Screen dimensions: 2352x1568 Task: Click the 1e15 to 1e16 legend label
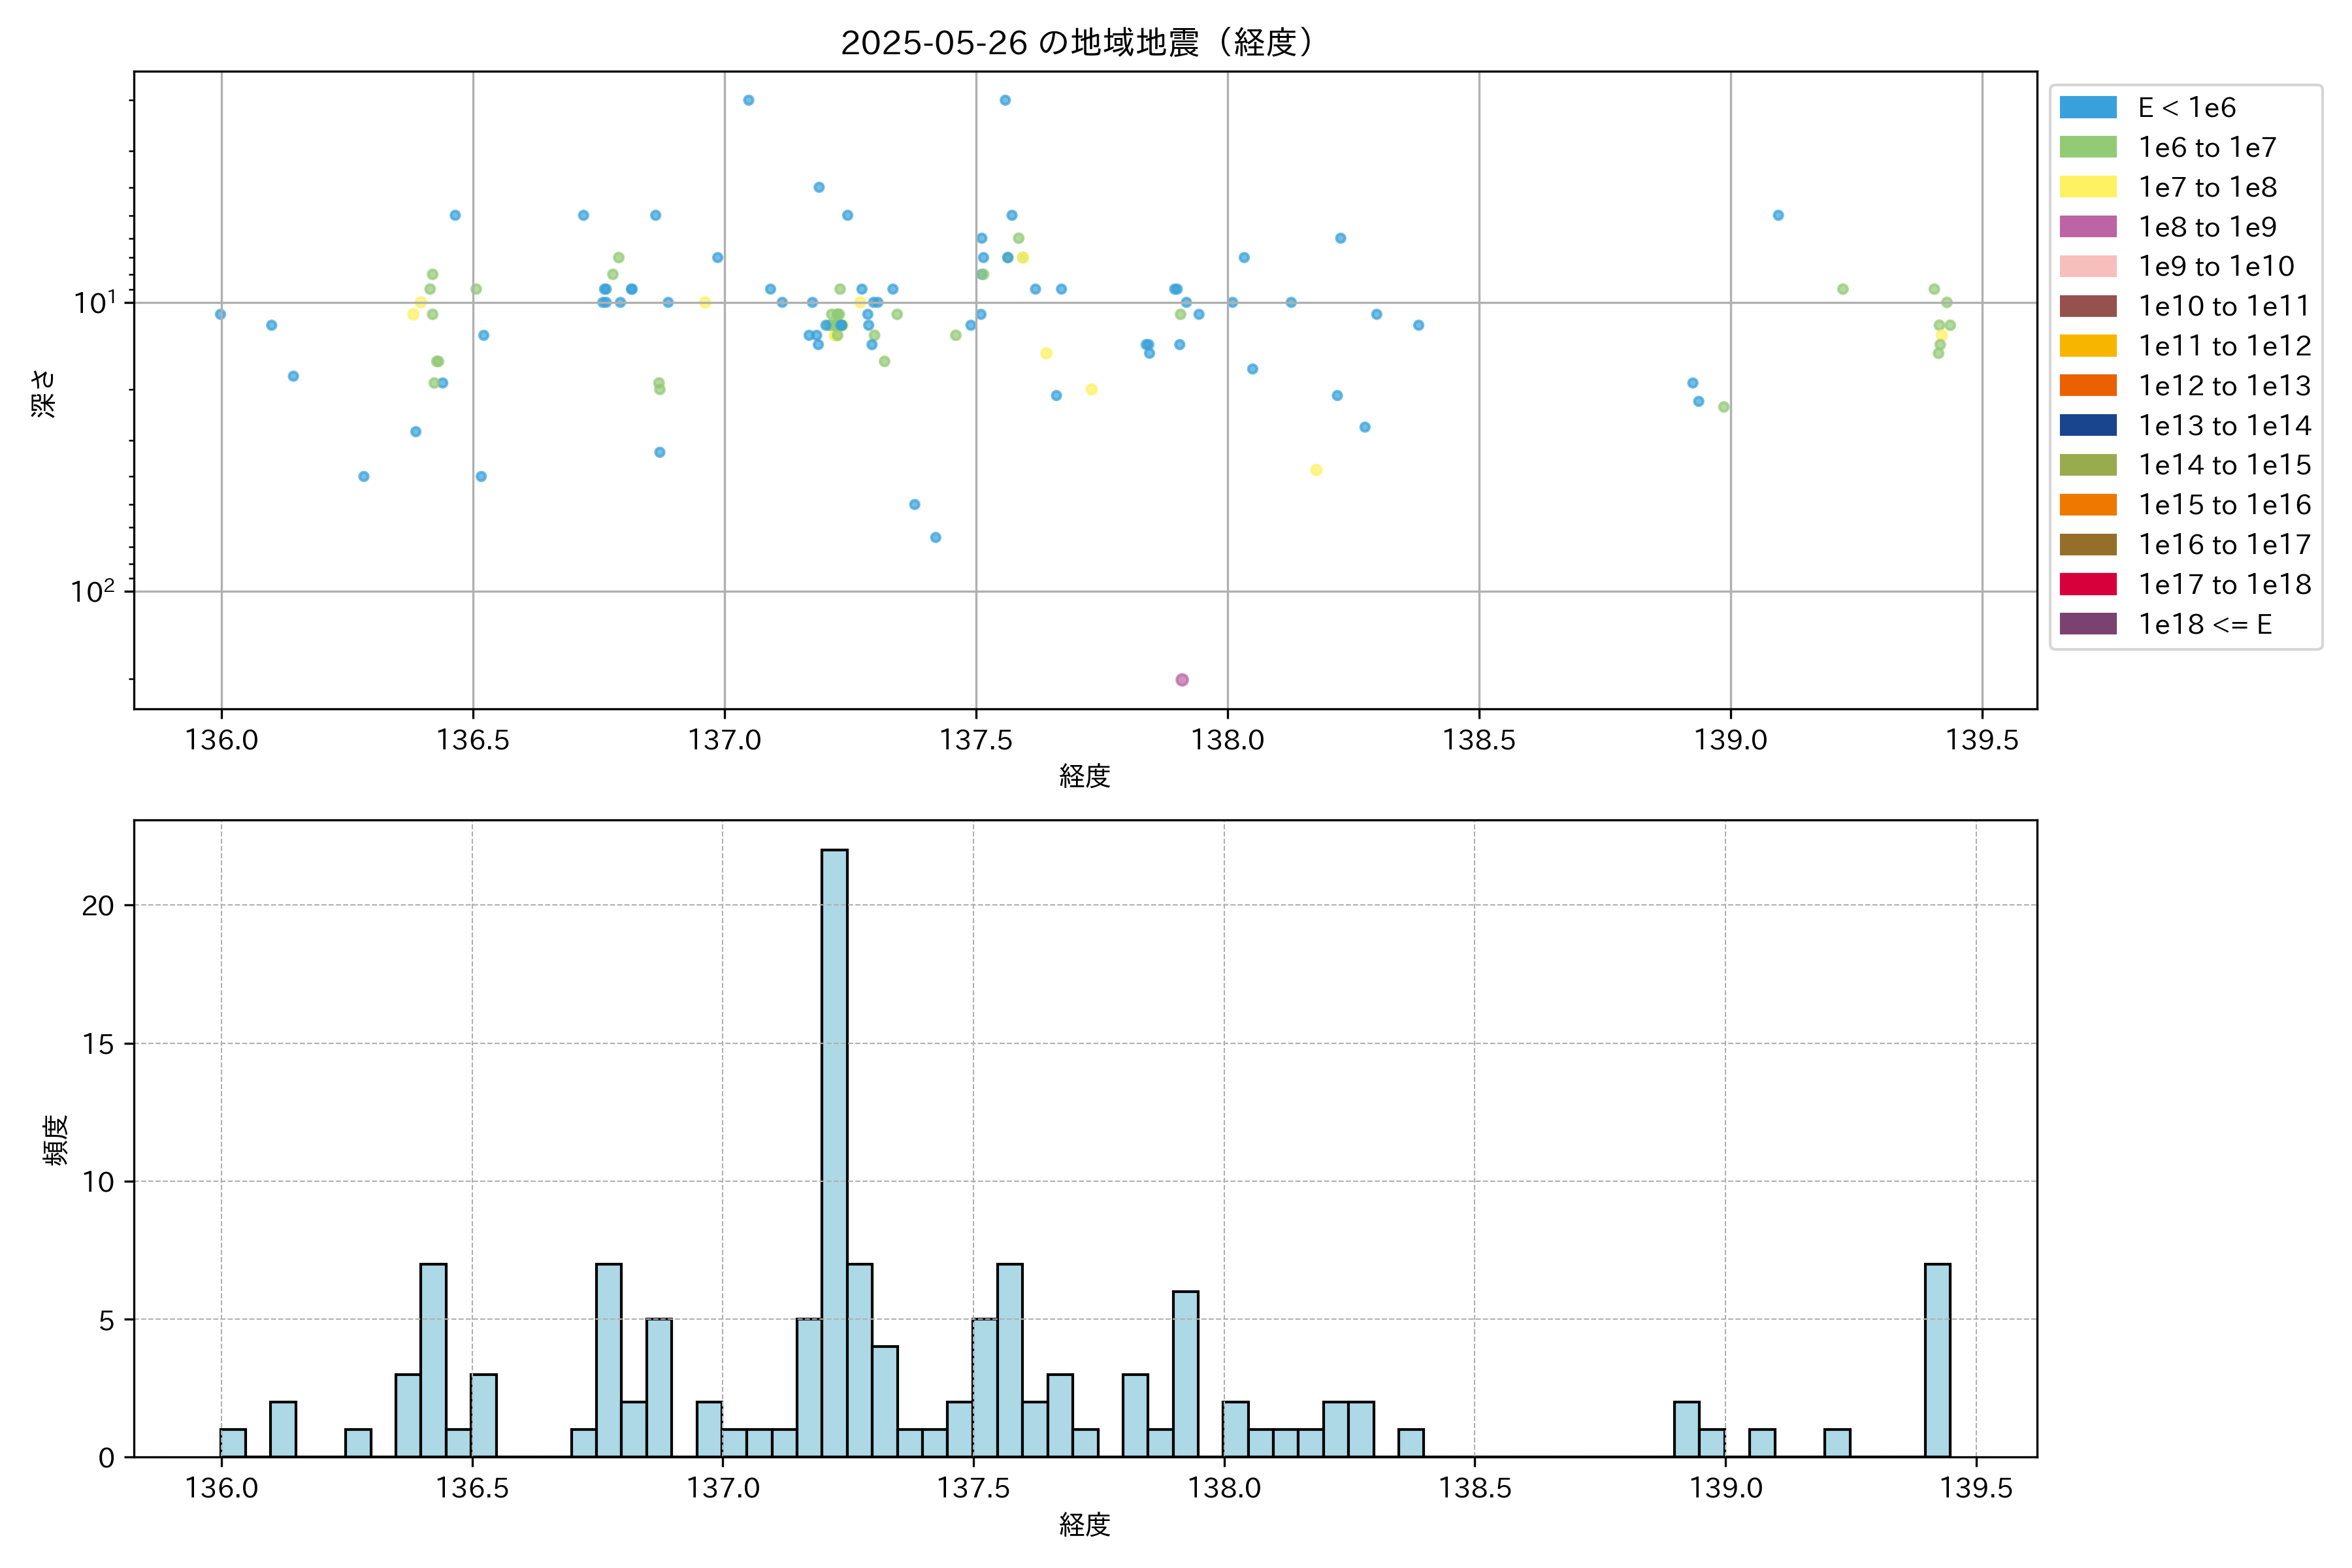point(2224,505)
